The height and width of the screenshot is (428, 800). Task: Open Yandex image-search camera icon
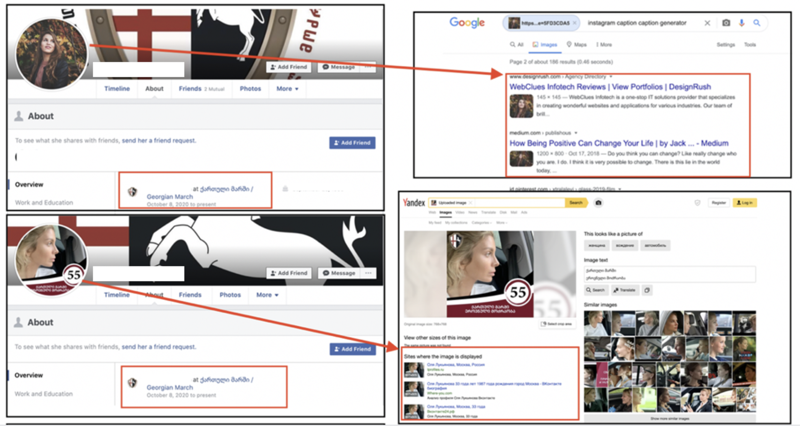click(x=598, y=203)
